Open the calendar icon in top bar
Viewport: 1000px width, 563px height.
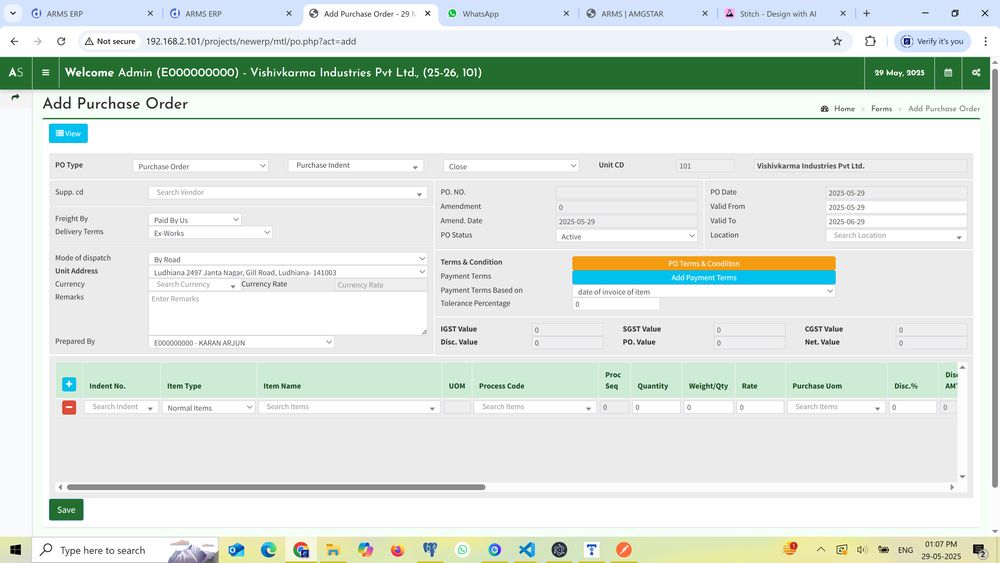pos(948,73)
